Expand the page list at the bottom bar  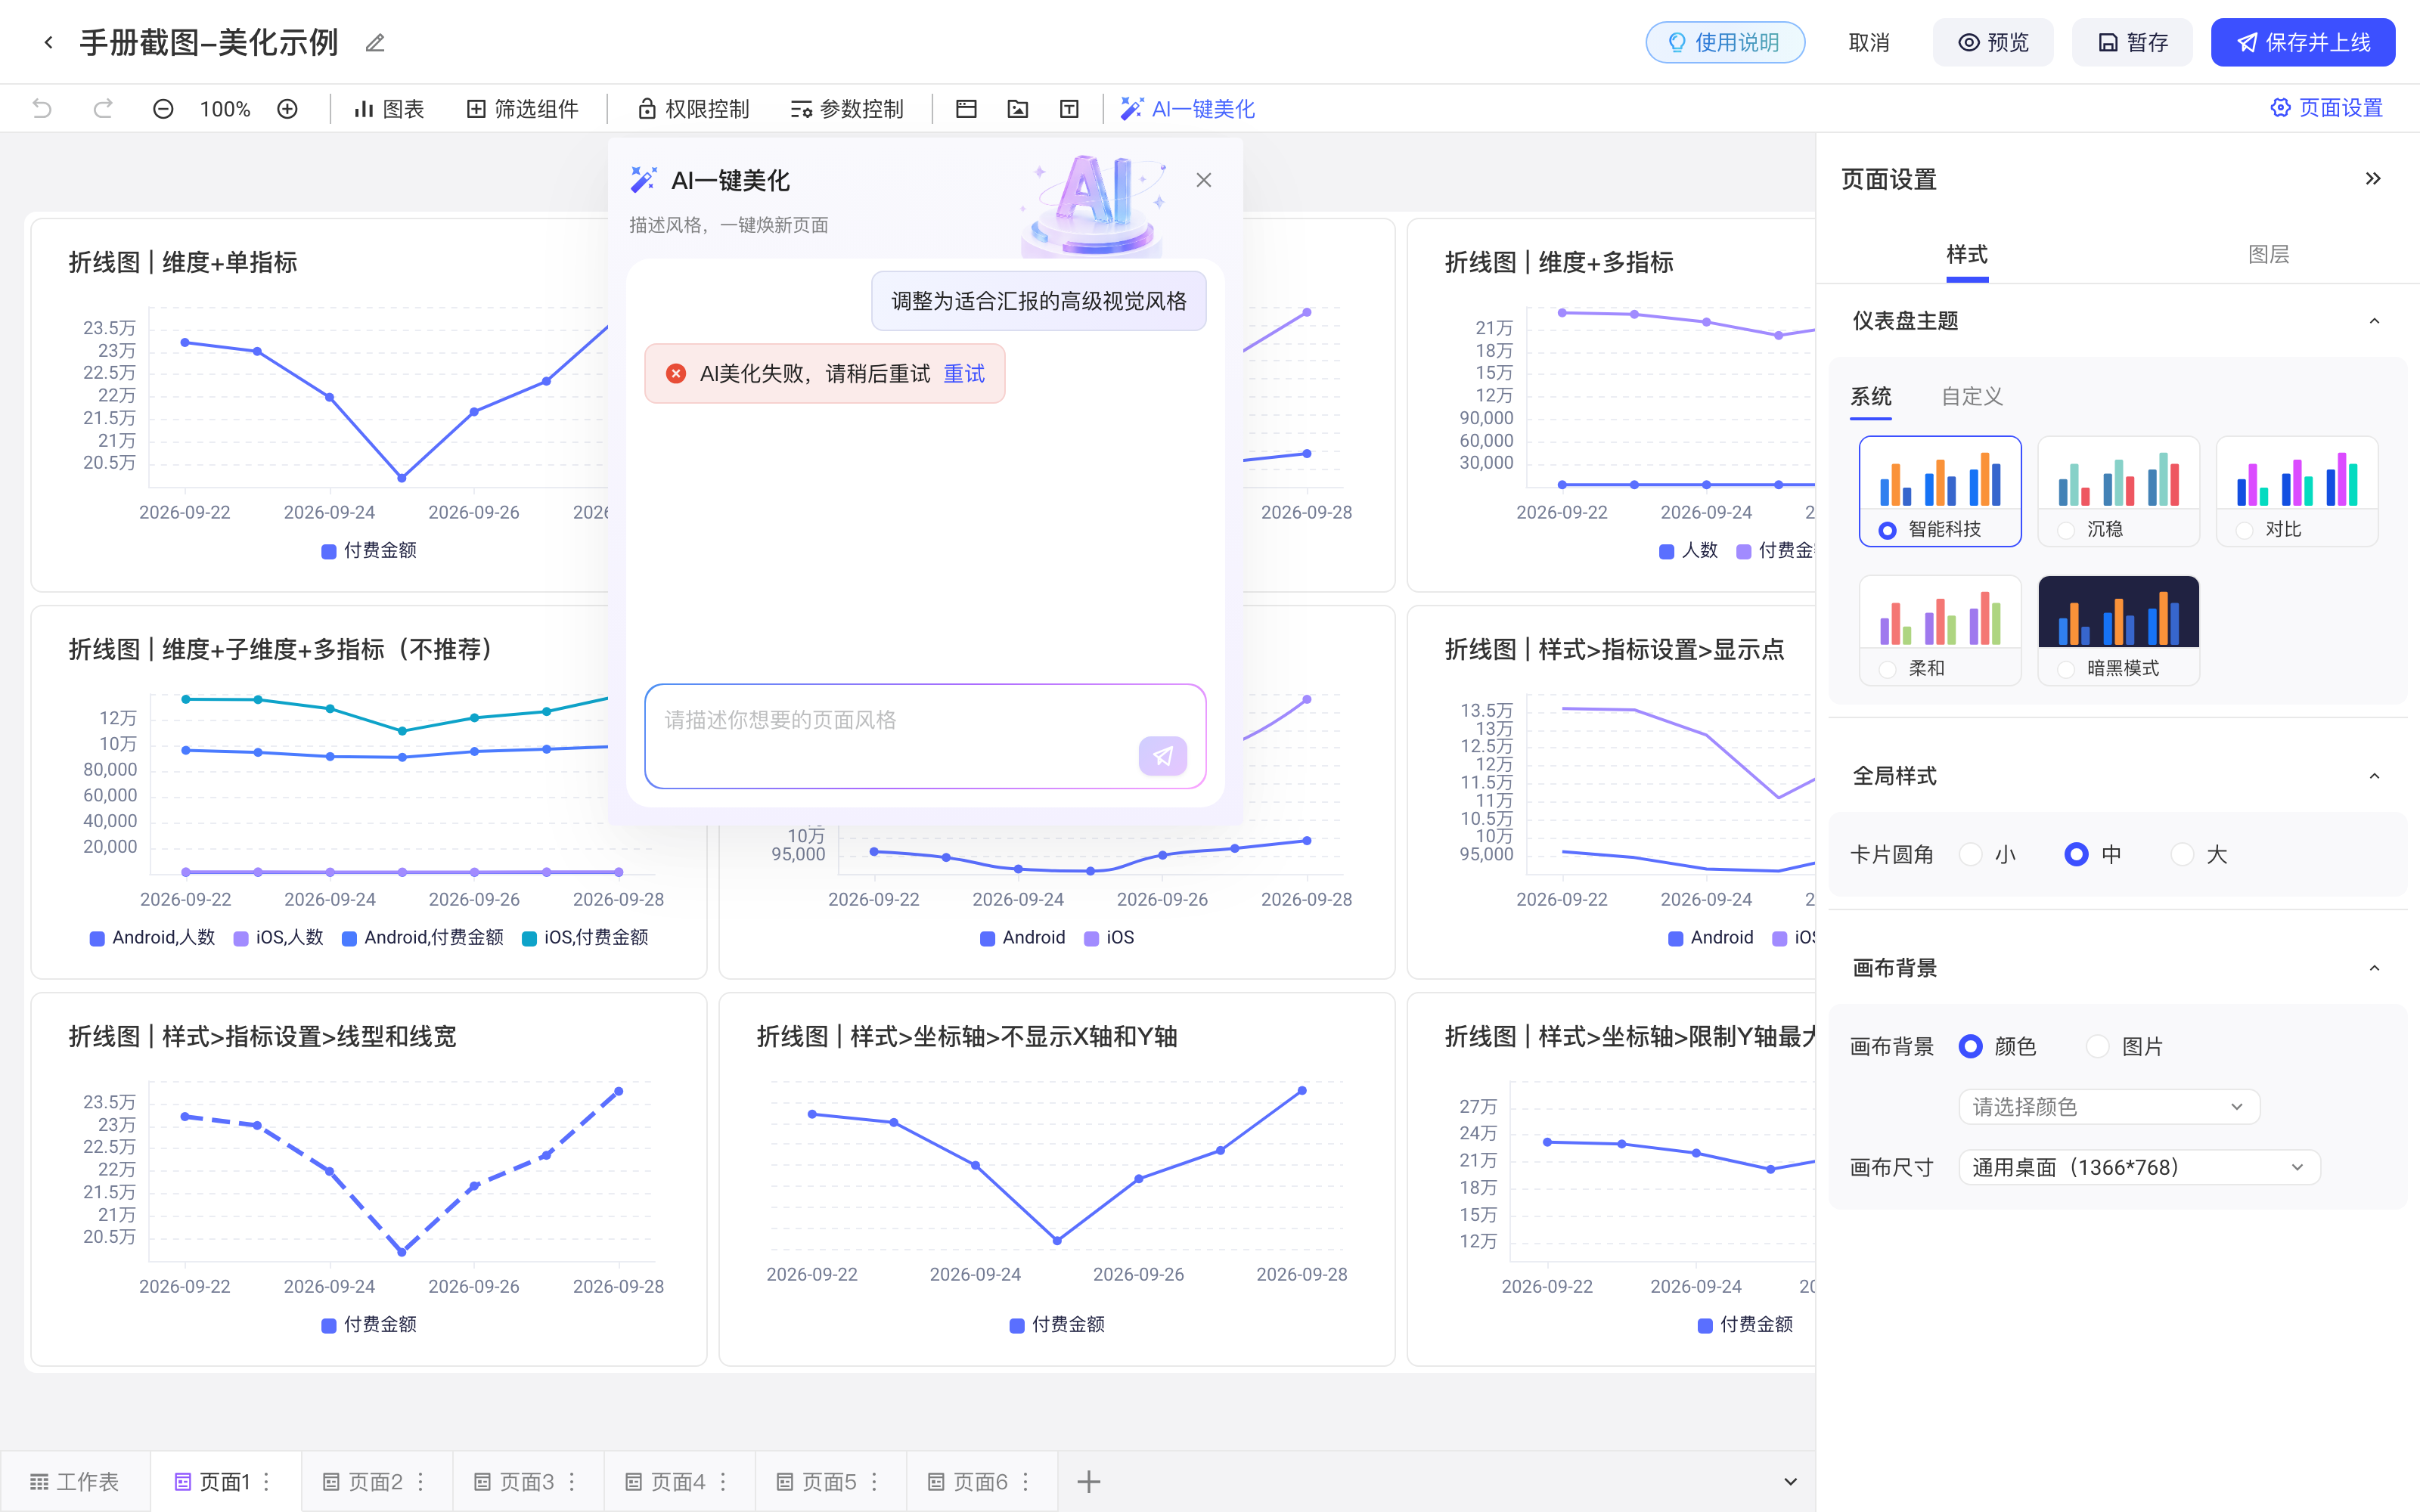pyautogui.click(x=1790, y=1481)
